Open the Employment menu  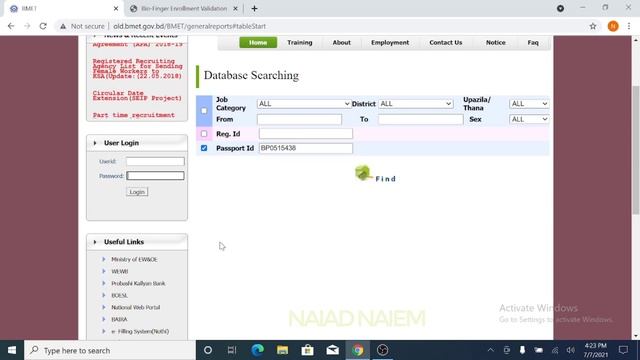(390, 42)
